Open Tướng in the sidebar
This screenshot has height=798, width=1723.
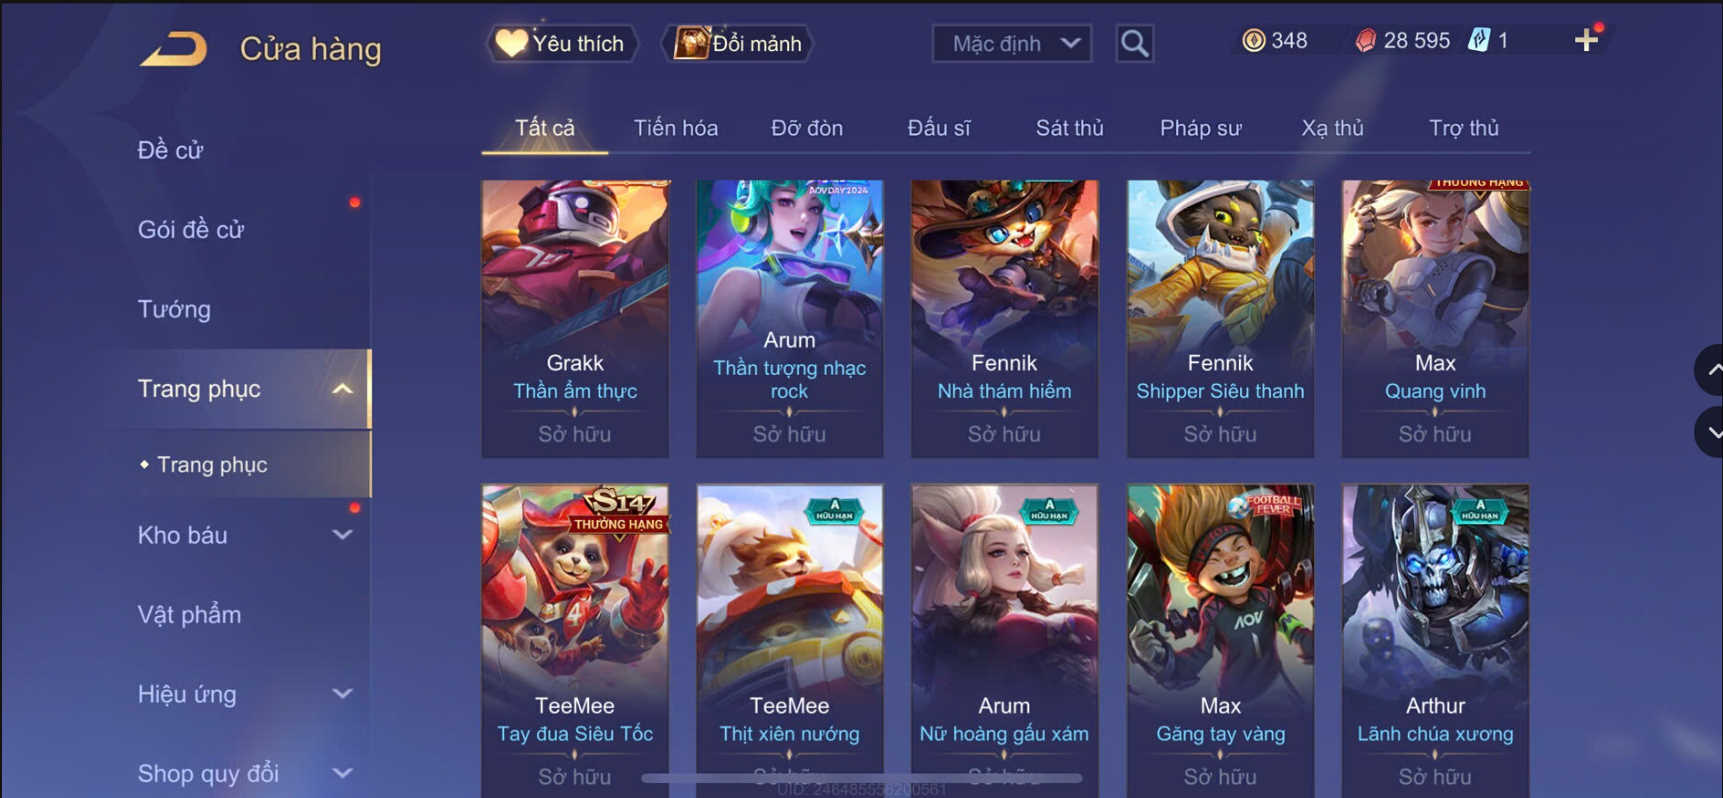tap(175, 309)
